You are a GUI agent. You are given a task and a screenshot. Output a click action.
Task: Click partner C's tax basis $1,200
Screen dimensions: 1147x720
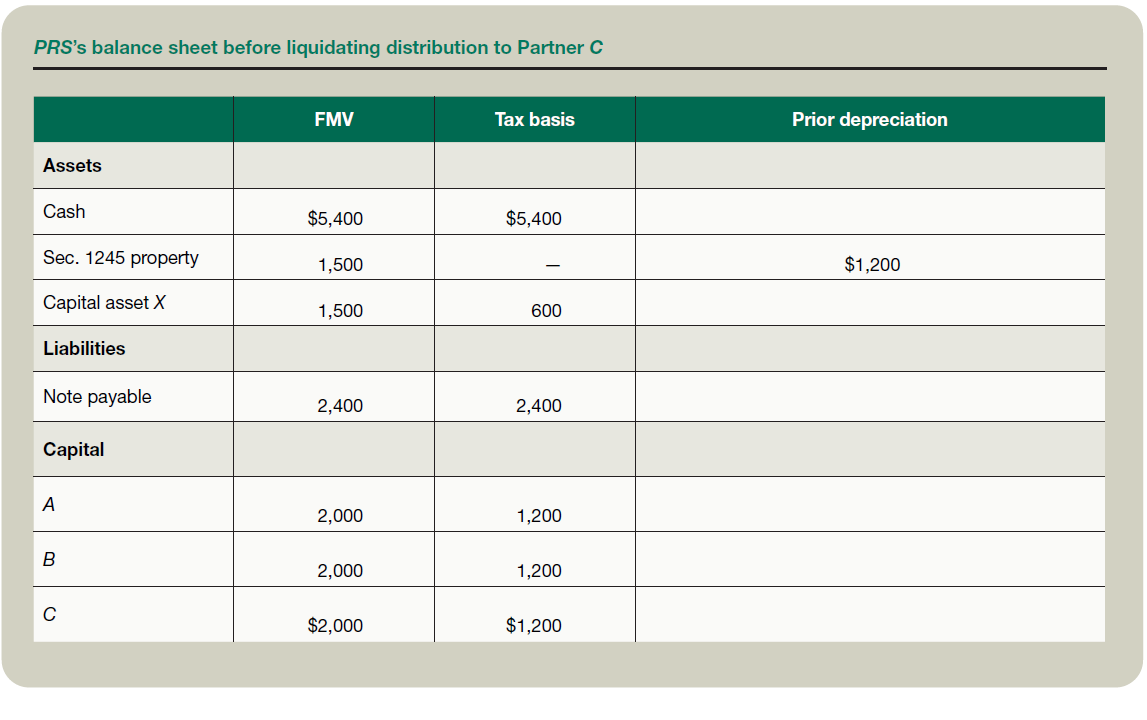coord(534,626)
